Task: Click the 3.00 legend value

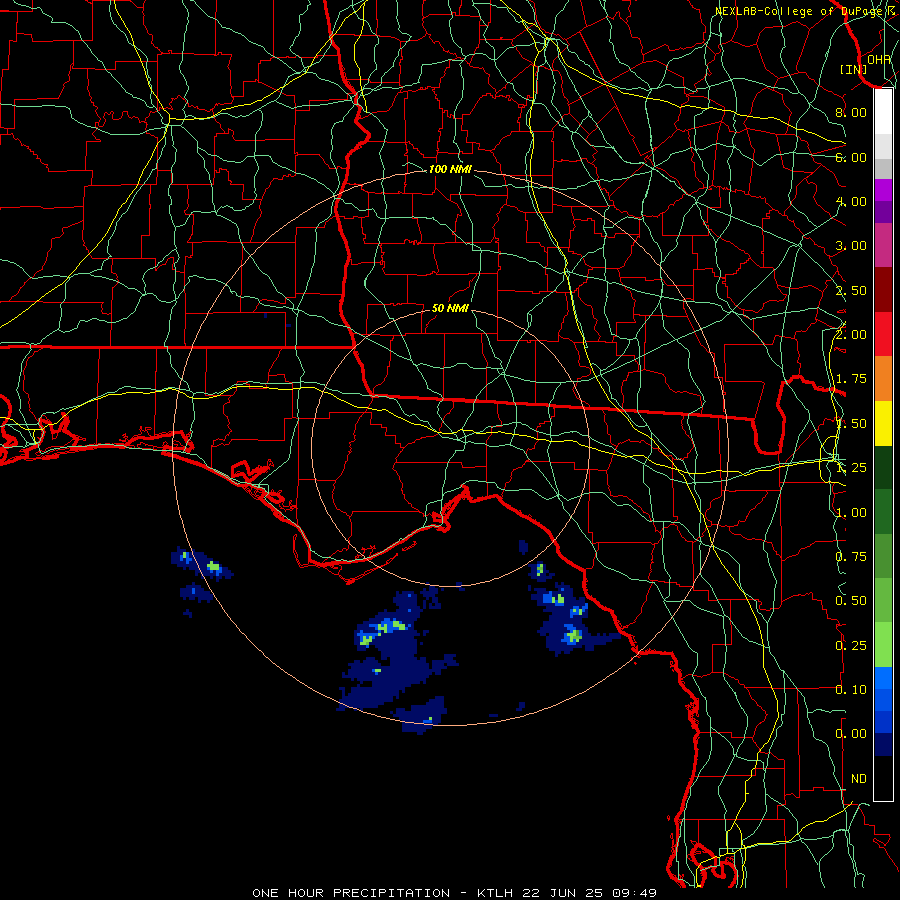Action: point(851,246)
